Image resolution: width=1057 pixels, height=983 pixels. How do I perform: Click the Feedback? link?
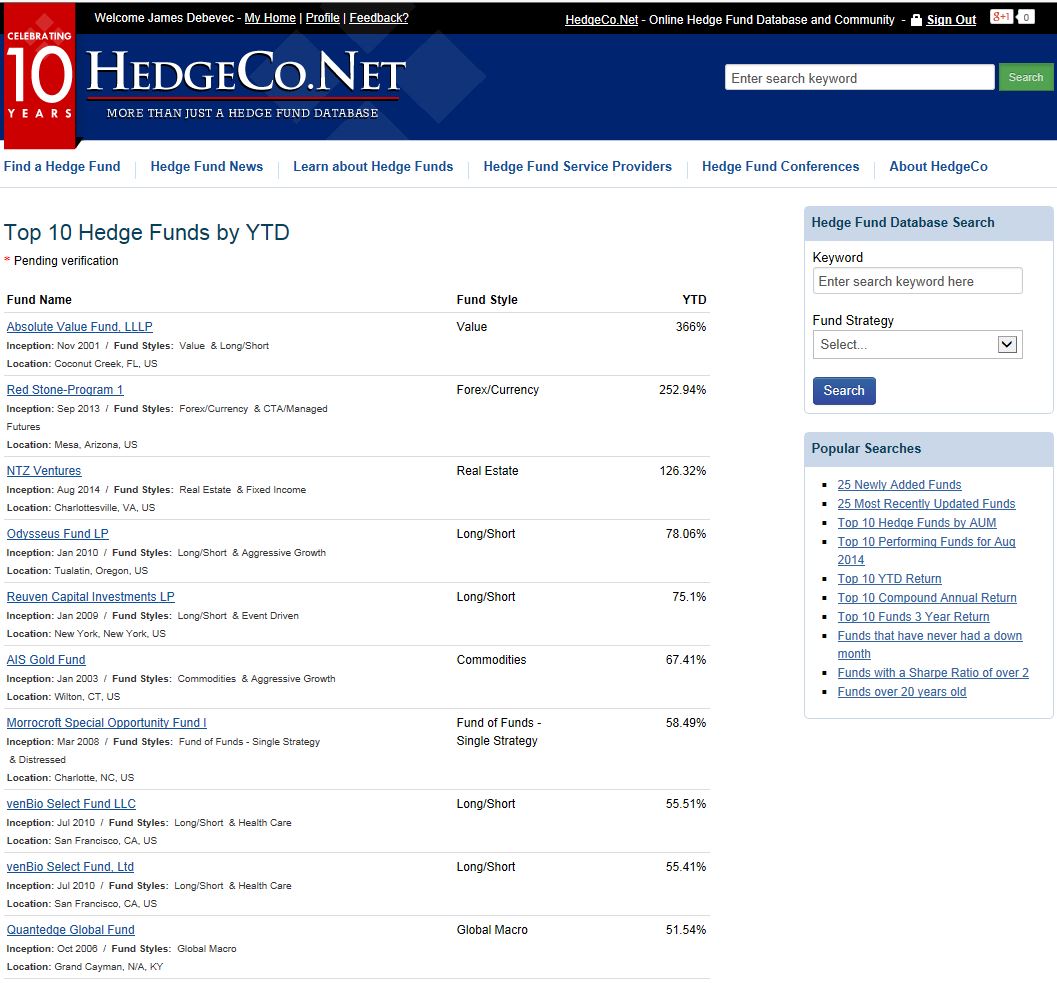click(x=379, y=18)
